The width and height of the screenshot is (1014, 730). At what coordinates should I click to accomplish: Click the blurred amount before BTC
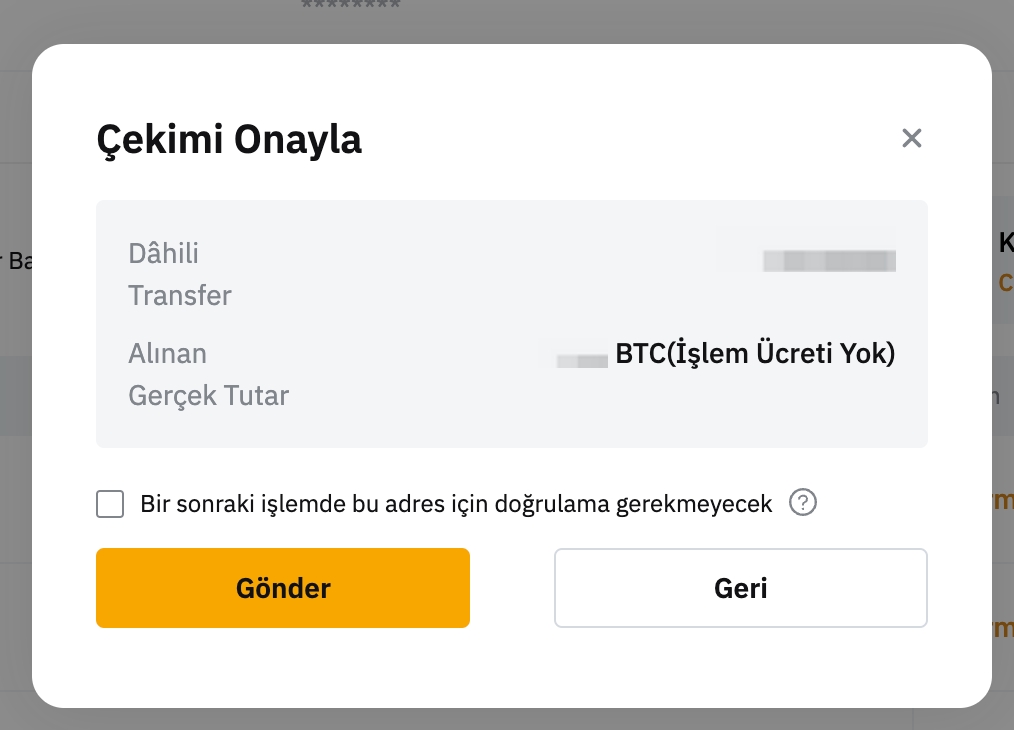pos(584,357)
